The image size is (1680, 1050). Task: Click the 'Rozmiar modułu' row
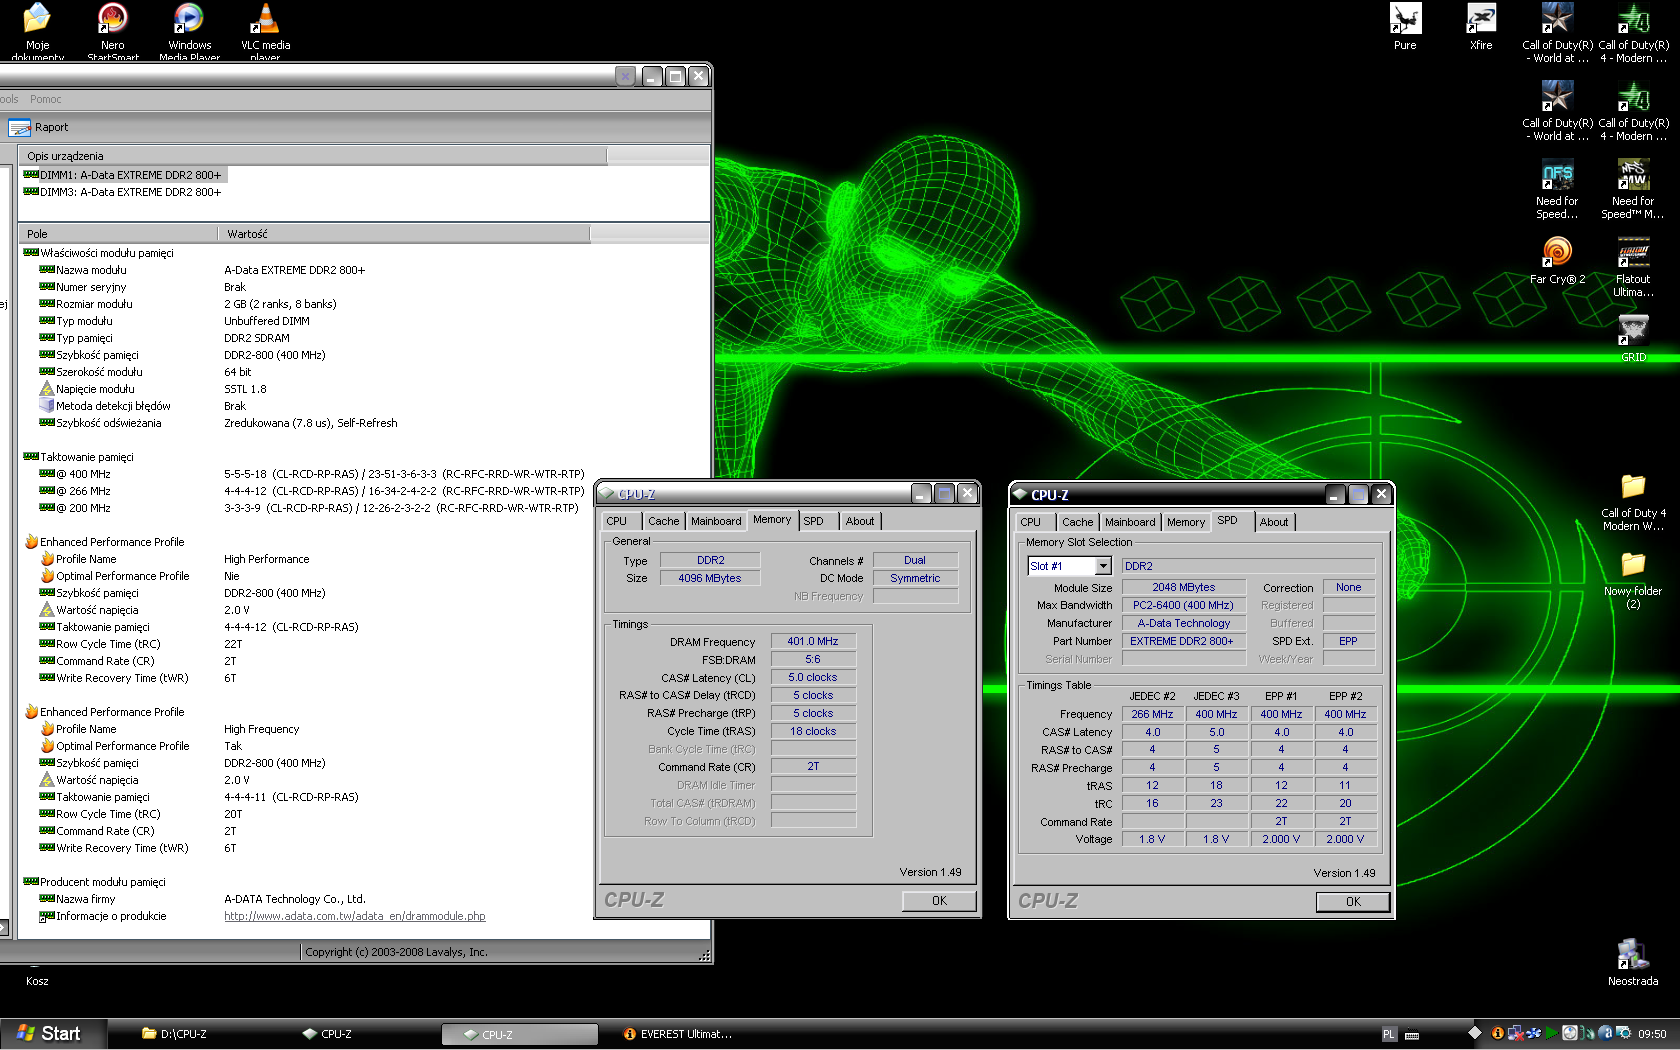tap(188, 304)
